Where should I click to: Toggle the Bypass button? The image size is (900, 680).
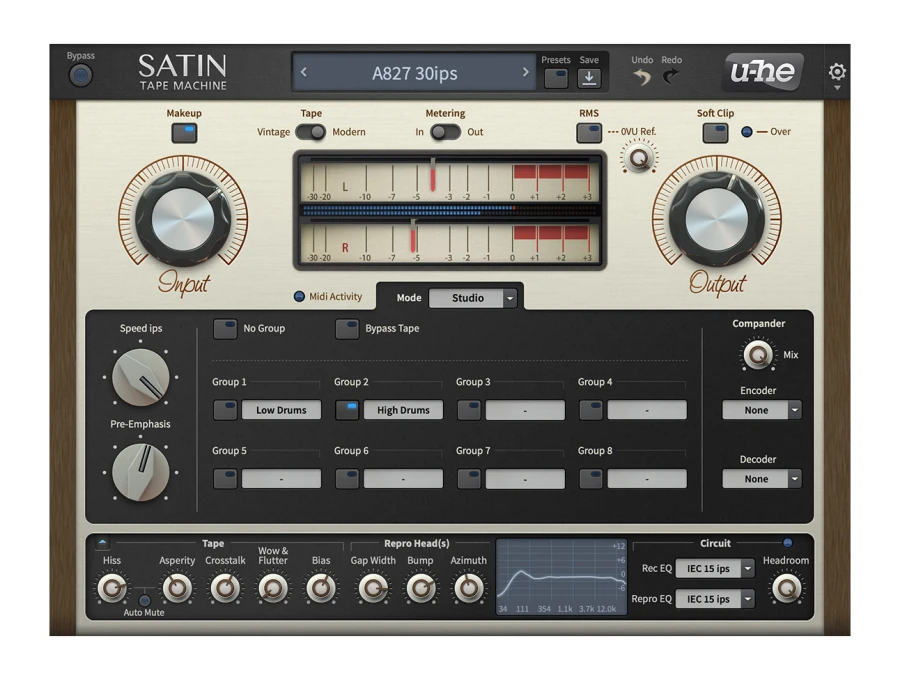(x=80, y=75)
